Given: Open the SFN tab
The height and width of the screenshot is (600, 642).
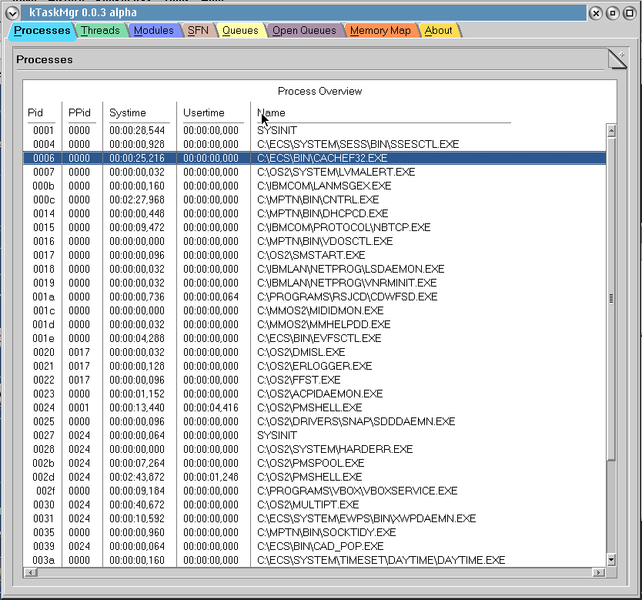Looking at the screenshot, I should tap(198, 31).
